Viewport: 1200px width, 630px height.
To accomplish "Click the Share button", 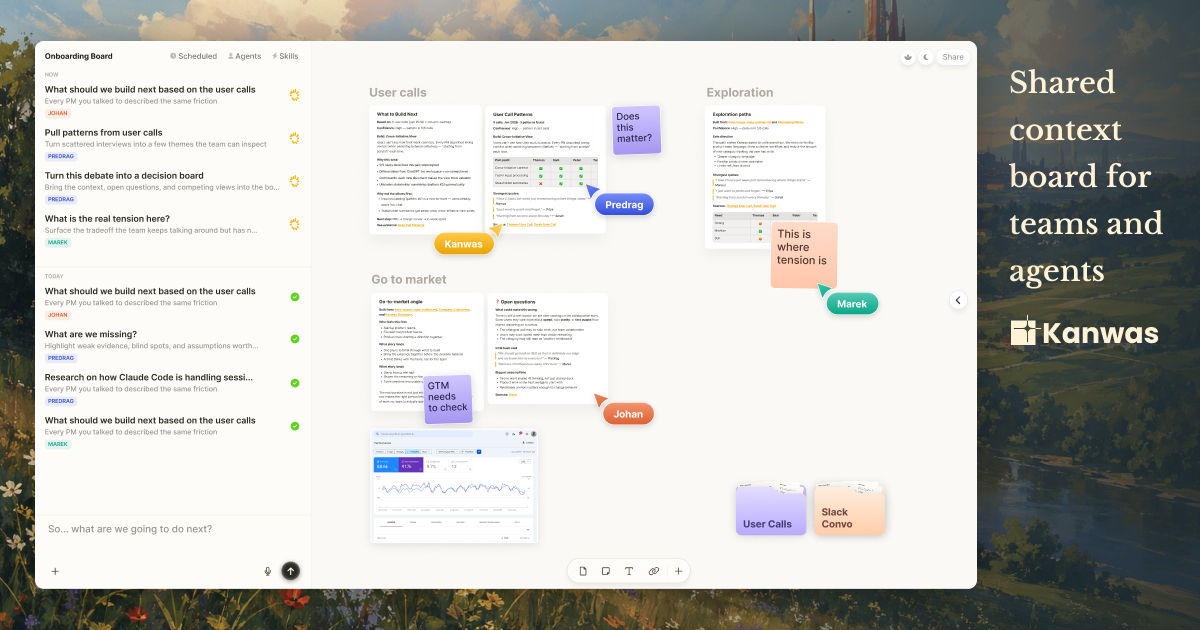I will [953, 57].
